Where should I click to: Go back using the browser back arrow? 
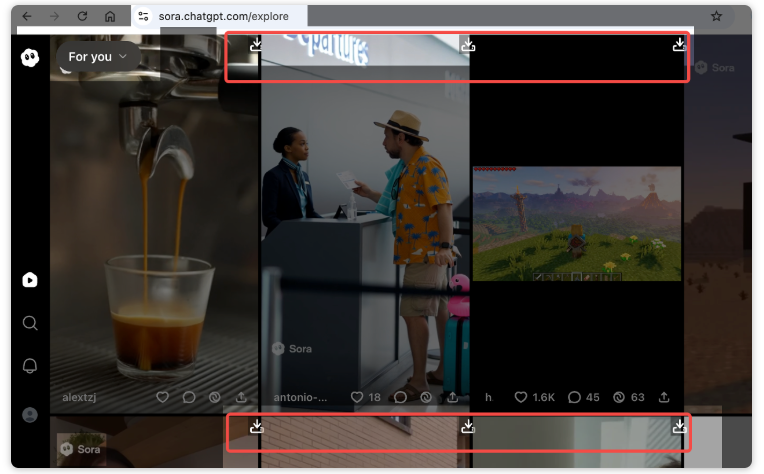pos(27,16)
